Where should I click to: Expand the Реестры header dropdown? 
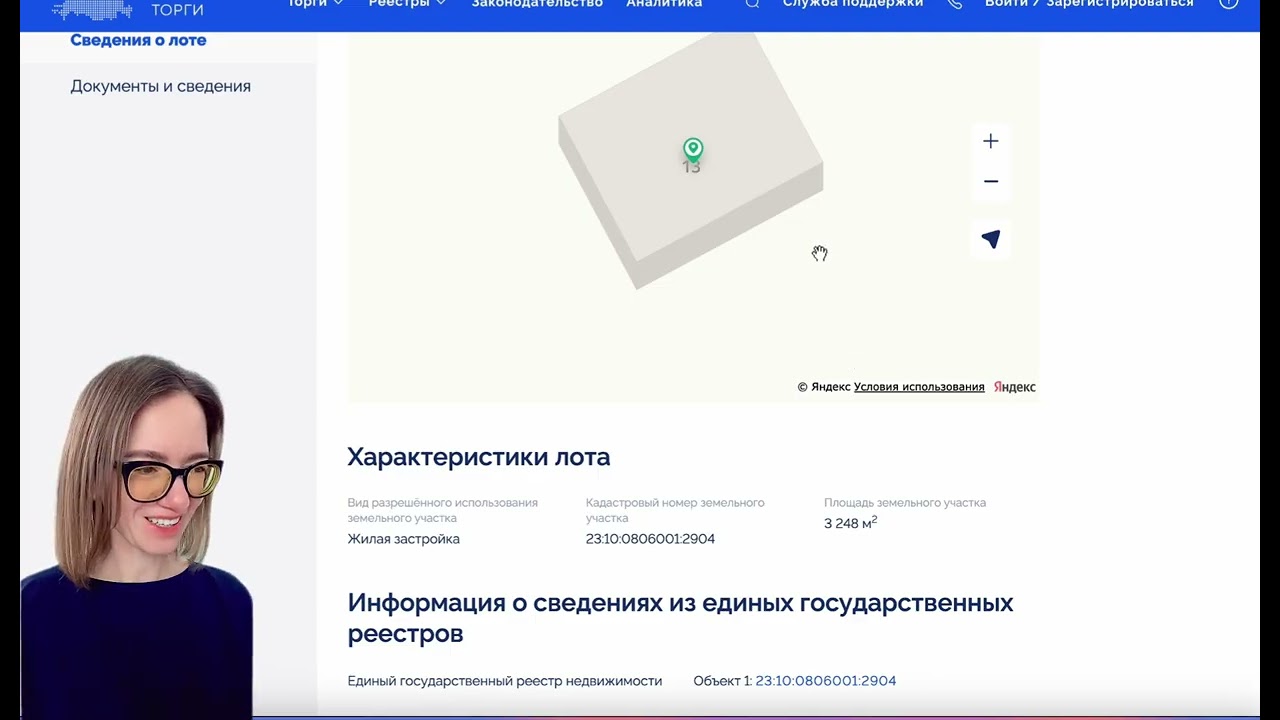tap(407, 4)
